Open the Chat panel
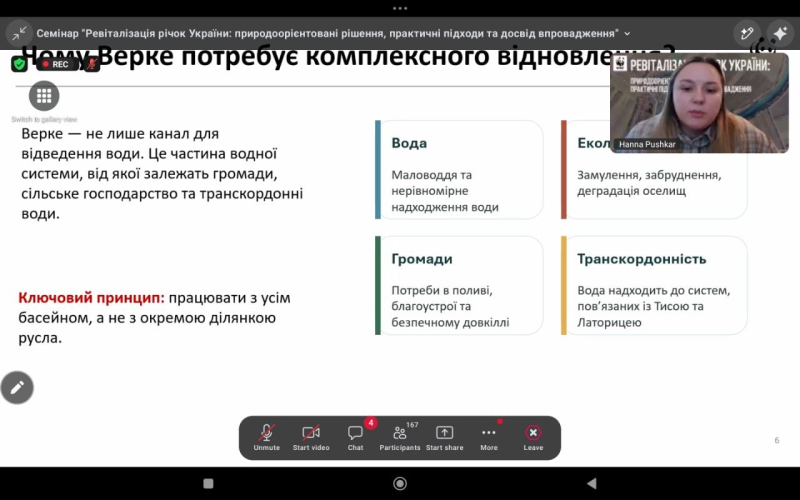The image size is (800, 500). coord(355,438)
